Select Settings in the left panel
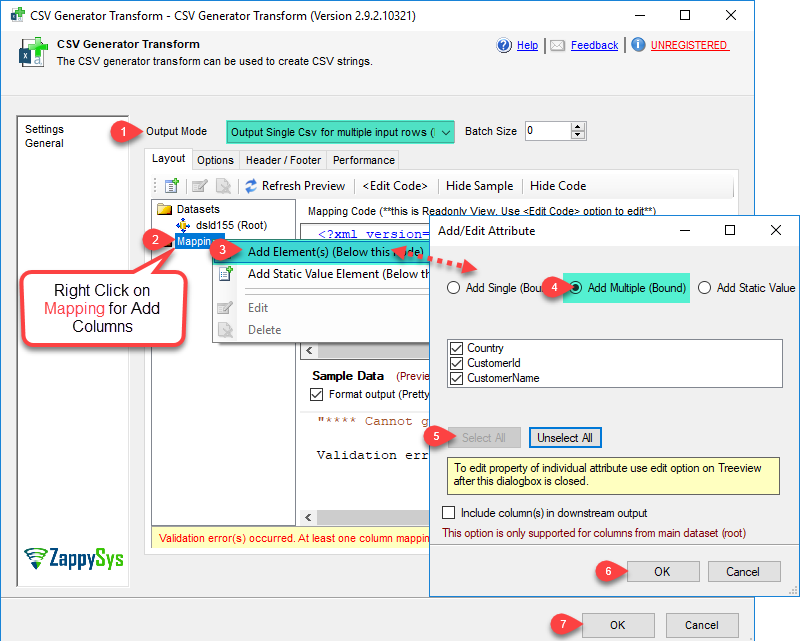800x641 pixels. 44,129
